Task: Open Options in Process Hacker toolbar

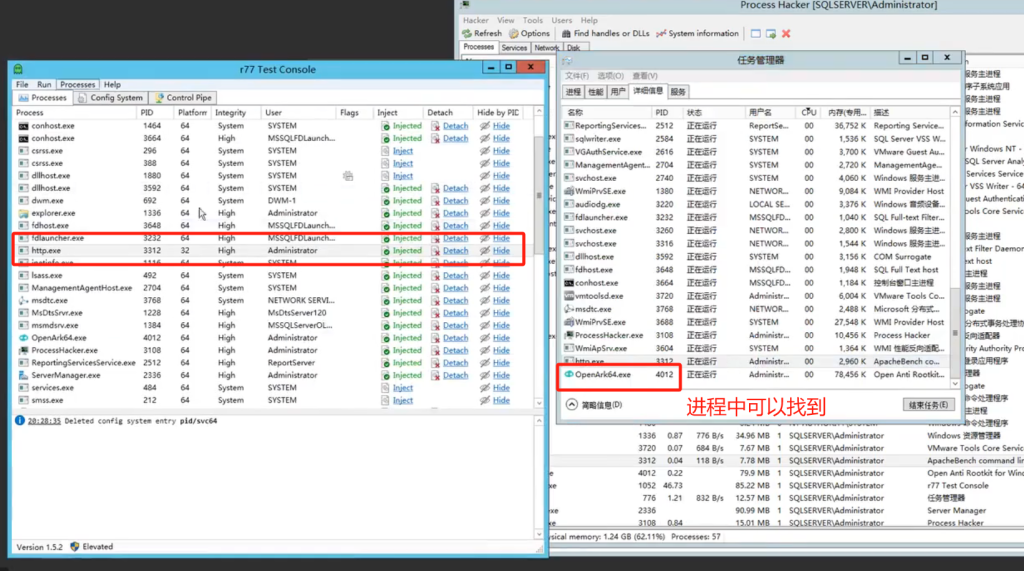Action: coord(529,33)
